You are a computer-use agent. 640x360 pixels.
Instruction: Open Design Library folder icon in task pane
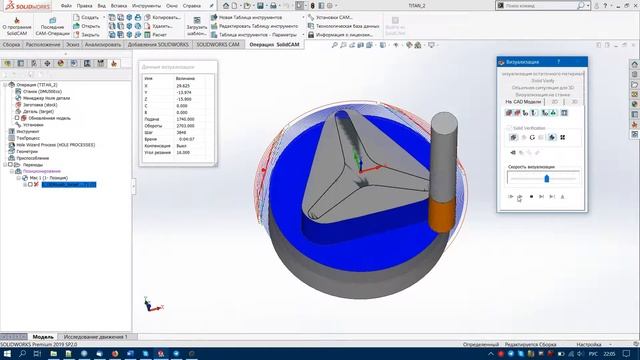click(634, 84)
